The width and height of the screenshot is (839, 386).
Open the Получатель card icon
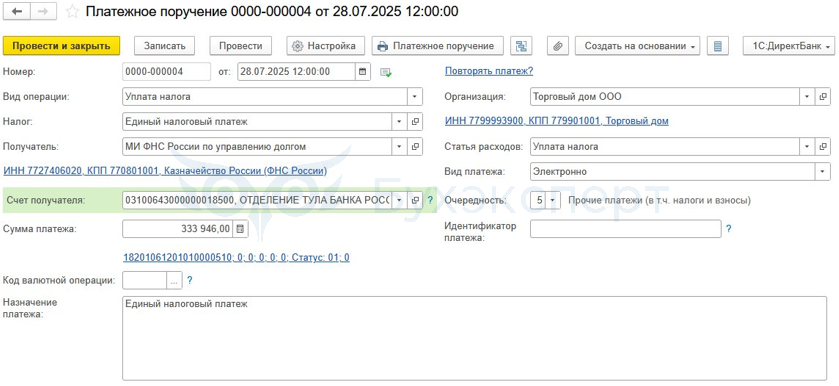[x=415, y=146]
